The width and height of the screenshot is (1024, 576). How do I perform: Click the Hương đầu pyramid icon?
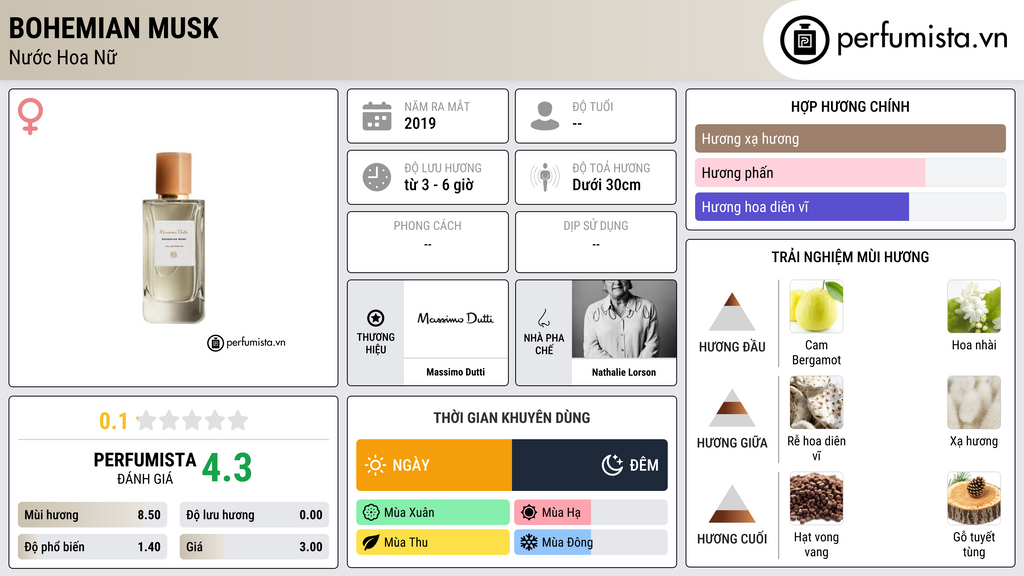[732, 312]
